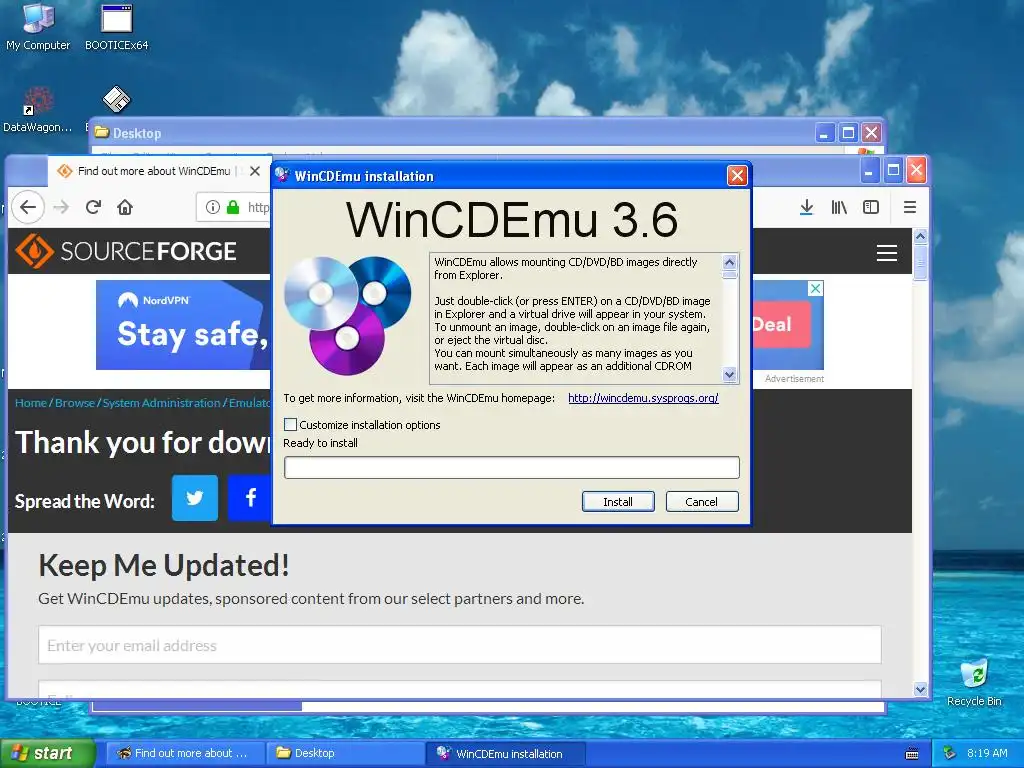Click the Install button in WinCDEmu installer
Image resolution: width=1024 pixels, height=768 pixels.
(618, 502)
